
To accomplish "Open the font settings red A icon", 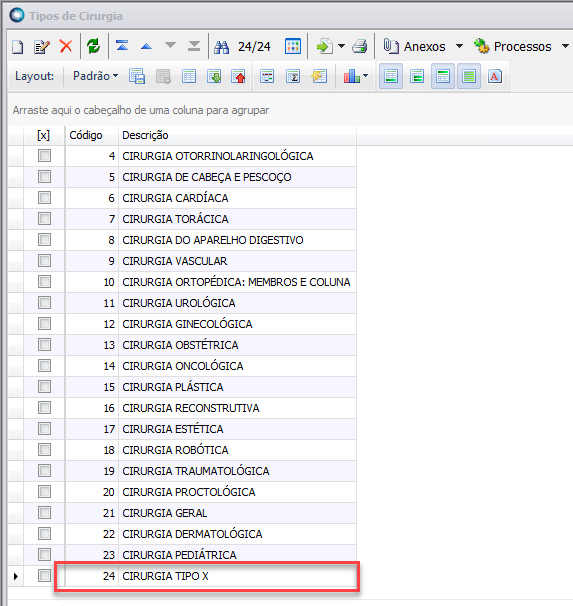I will point(495,76).
